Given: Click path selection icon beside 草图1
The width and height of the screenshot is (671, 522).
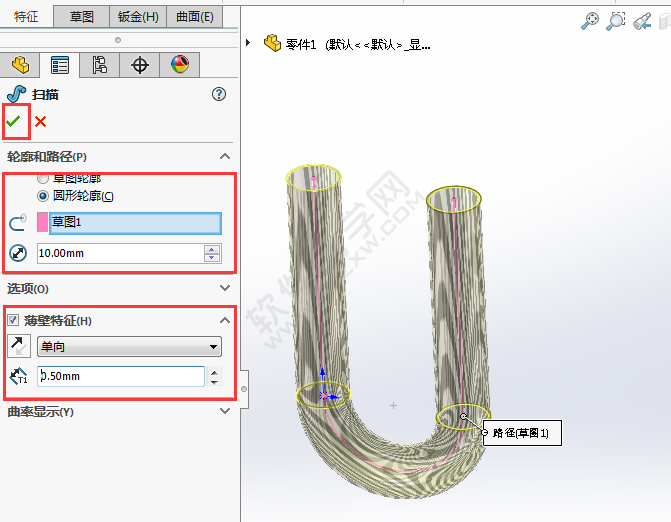Looking at the screenshot, I should (x=18, y=222).
